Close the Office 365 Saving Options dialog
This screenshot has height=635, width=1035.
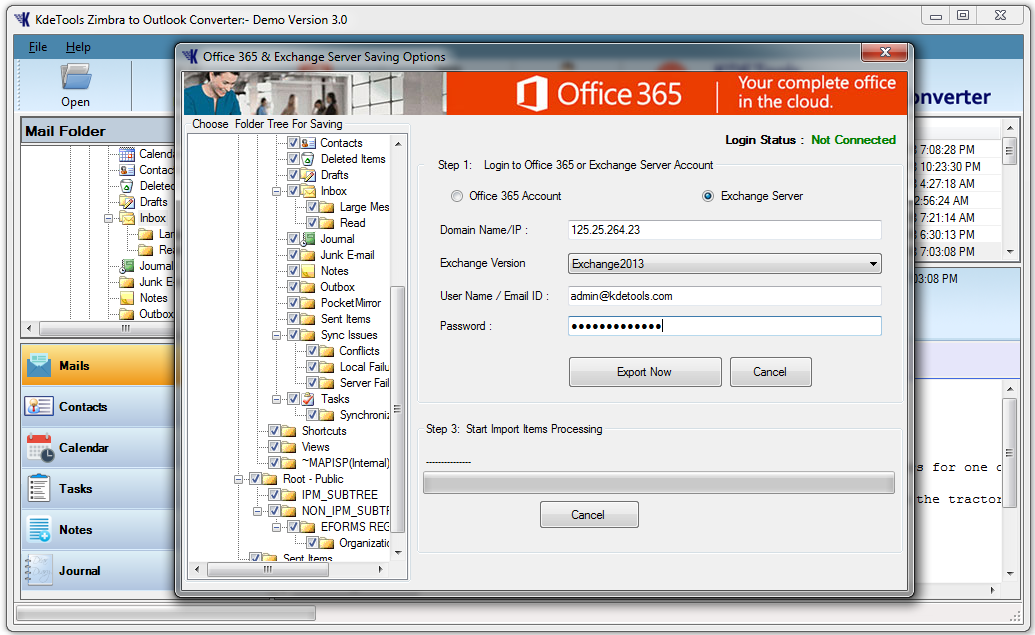tap(885, 52)
